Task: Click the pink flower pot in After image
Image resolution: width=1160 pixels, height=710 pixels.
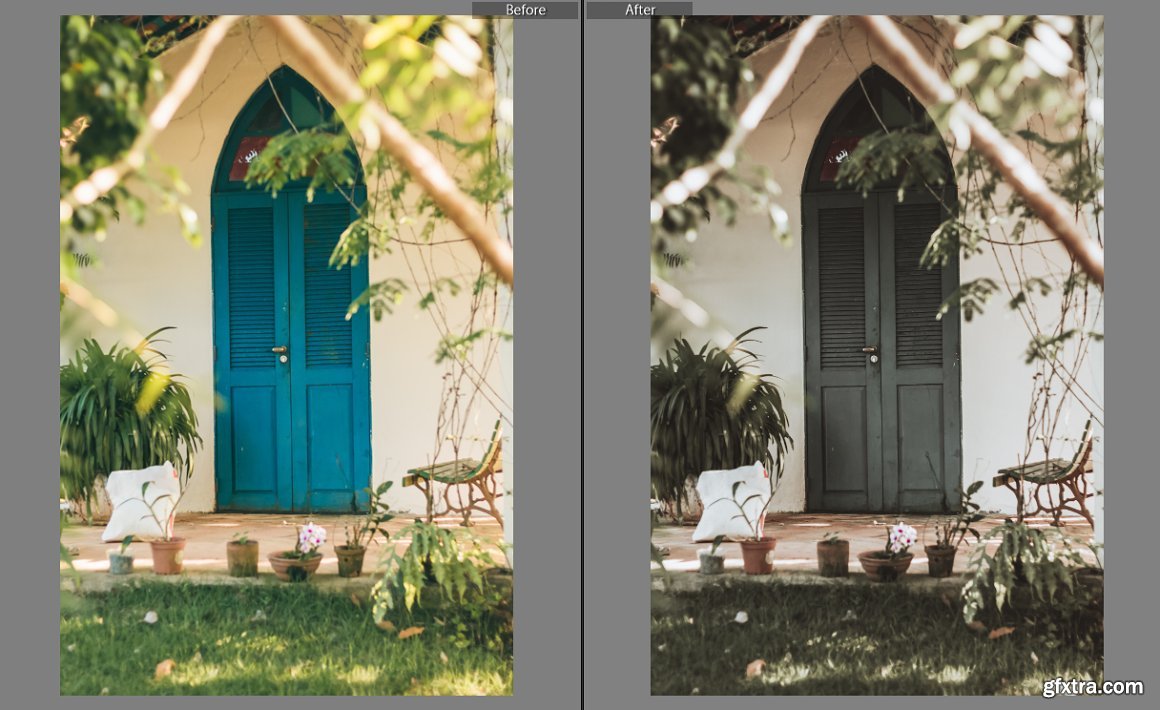Action: tap(887, 562)
